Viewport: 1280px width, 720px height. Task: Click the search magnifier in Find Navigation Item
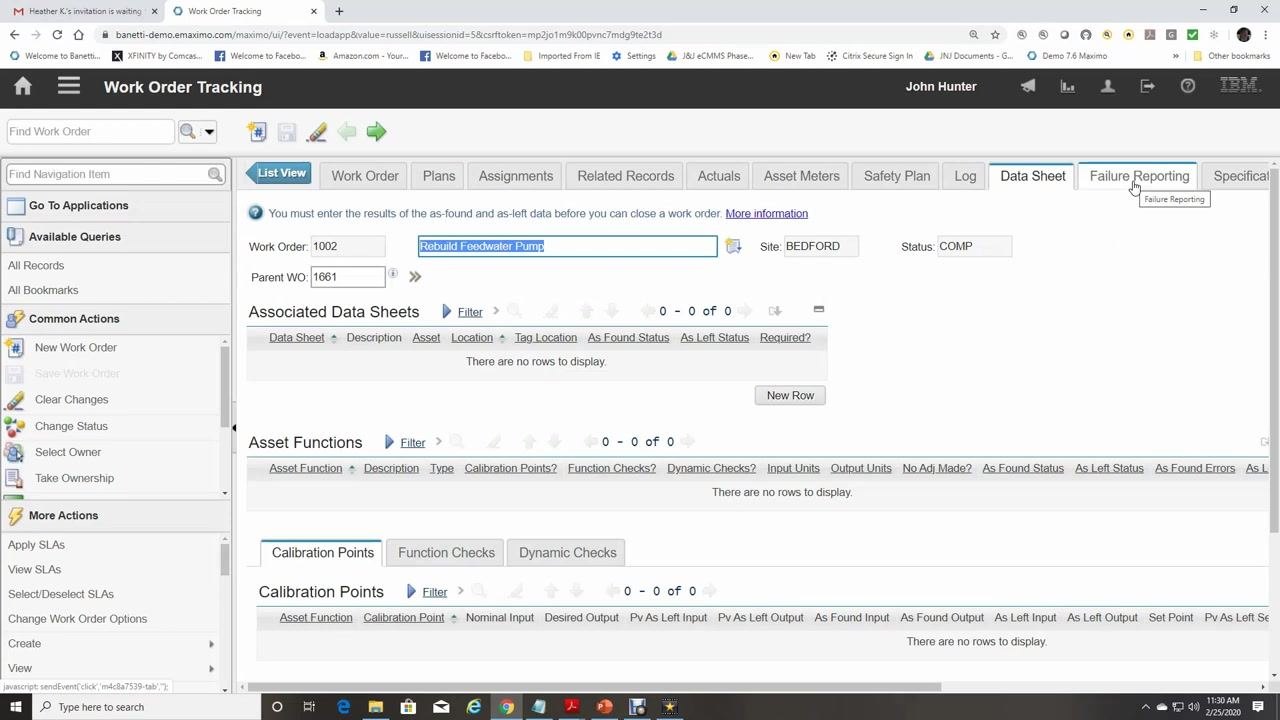click(215, 174)
